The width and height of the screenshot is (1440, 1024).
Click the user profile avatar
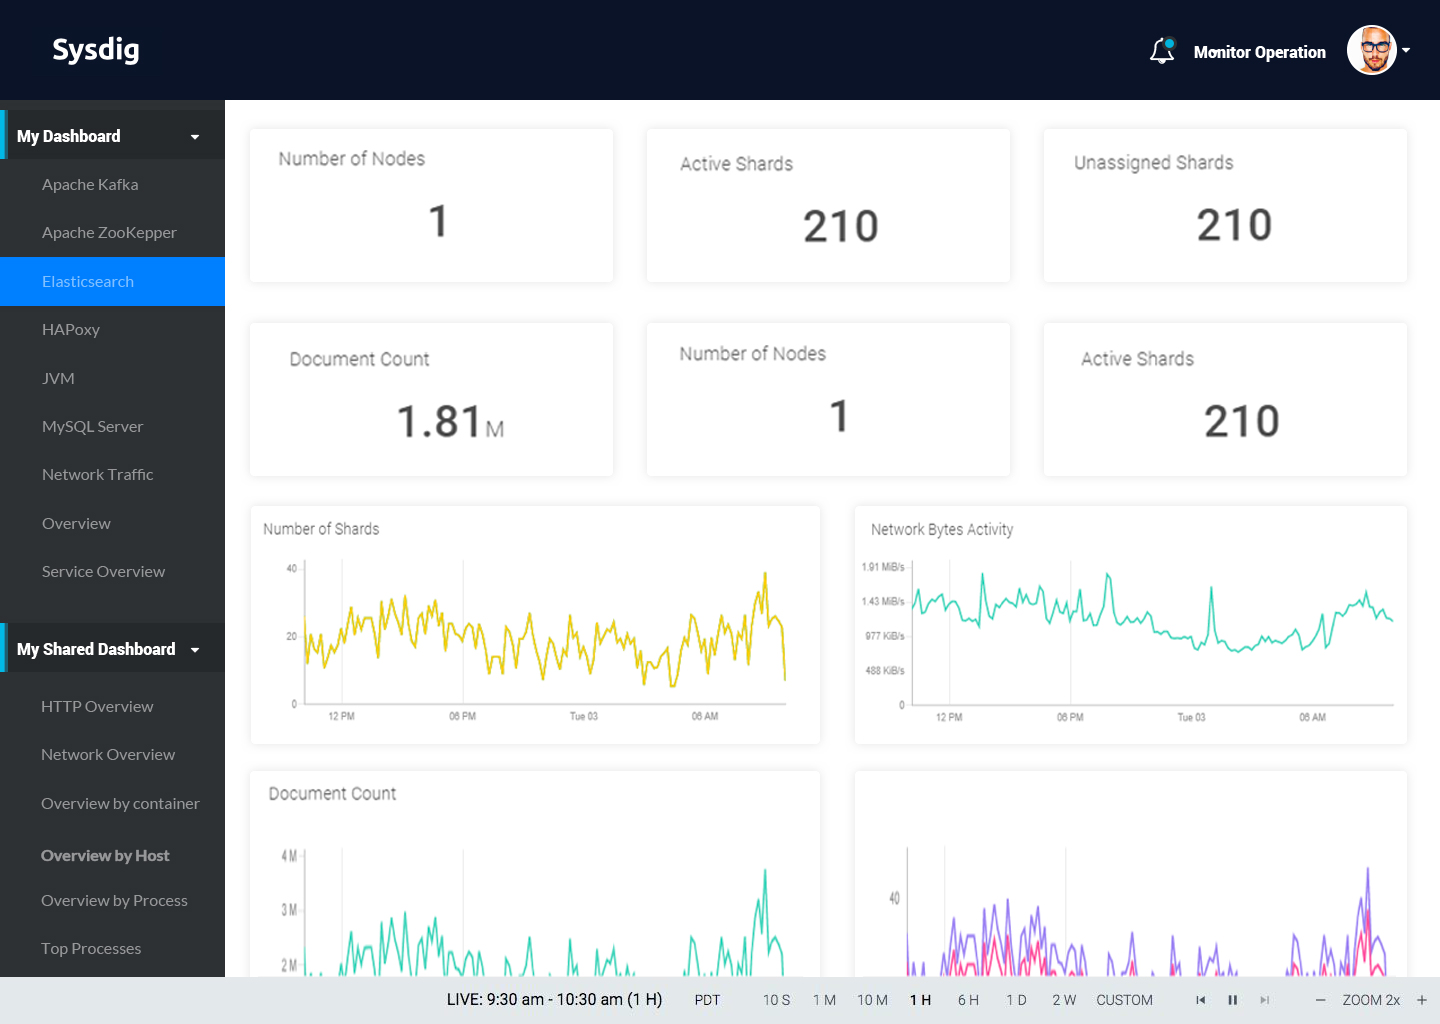pyautogui.click(x=1372, y=50)
